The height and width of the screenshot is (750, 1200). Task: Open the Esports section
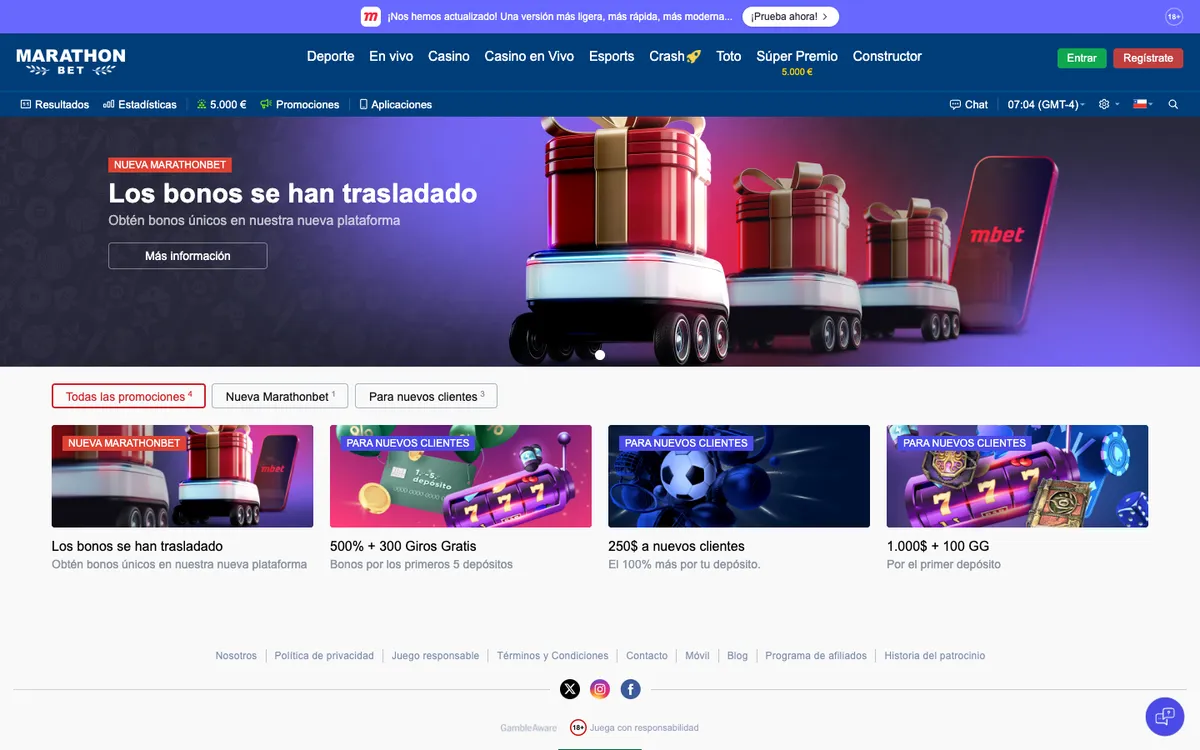coord(612,56)
